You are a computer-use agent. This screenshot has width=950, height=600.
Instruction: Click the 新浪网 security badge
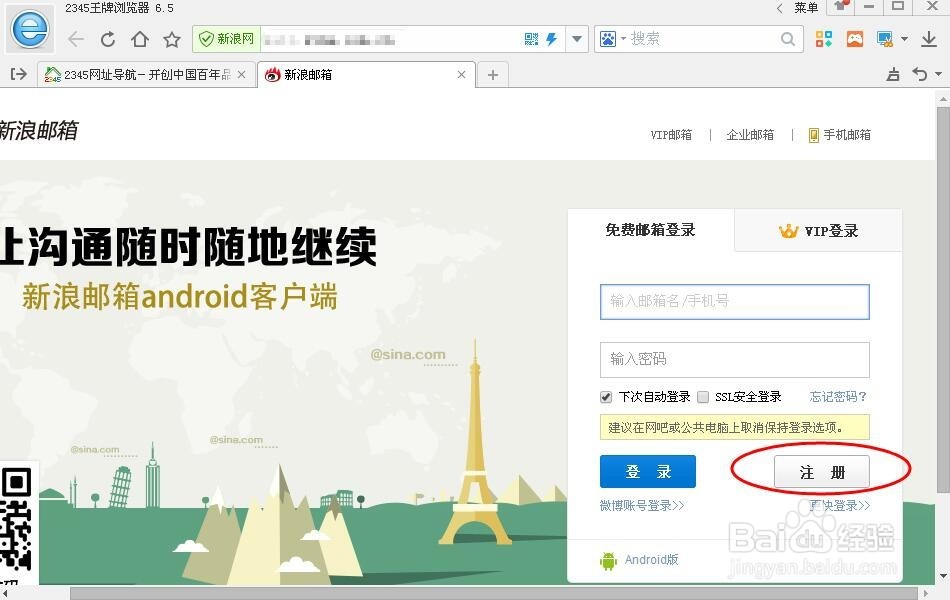click(227, 39)
